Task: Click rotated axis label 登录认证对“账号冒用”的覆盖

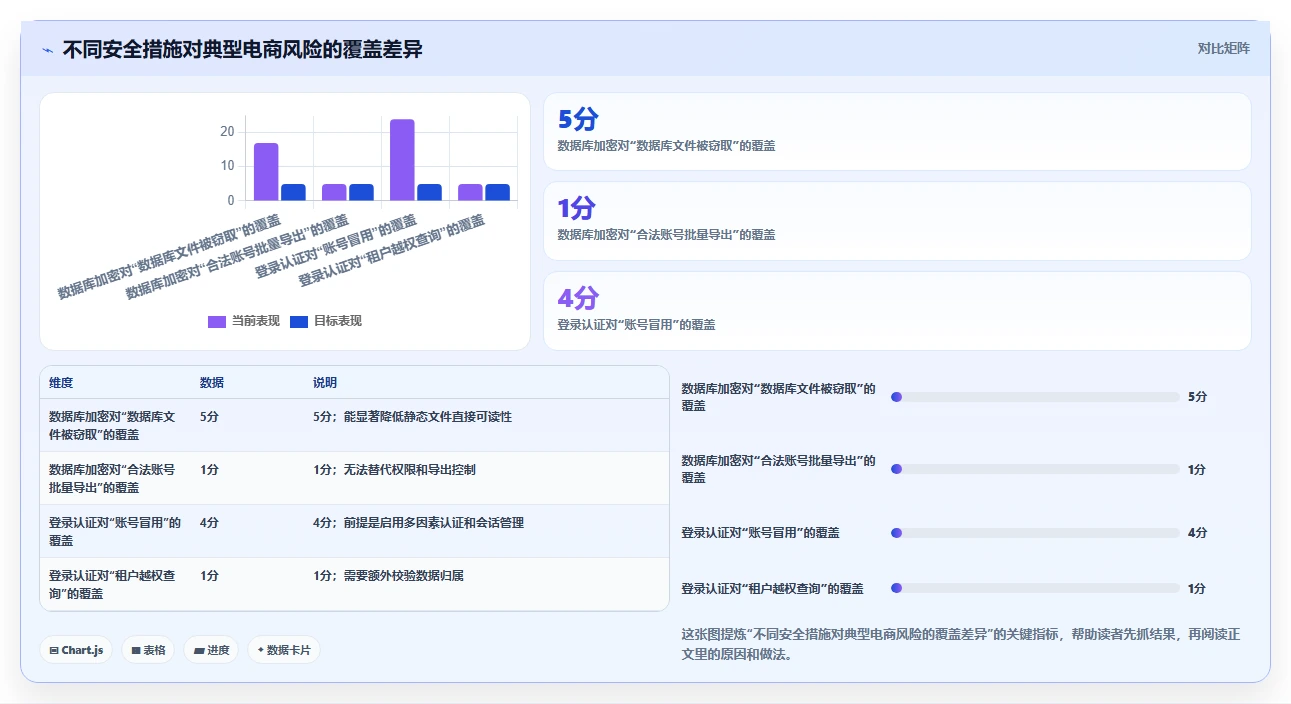Action: [335, 246]
